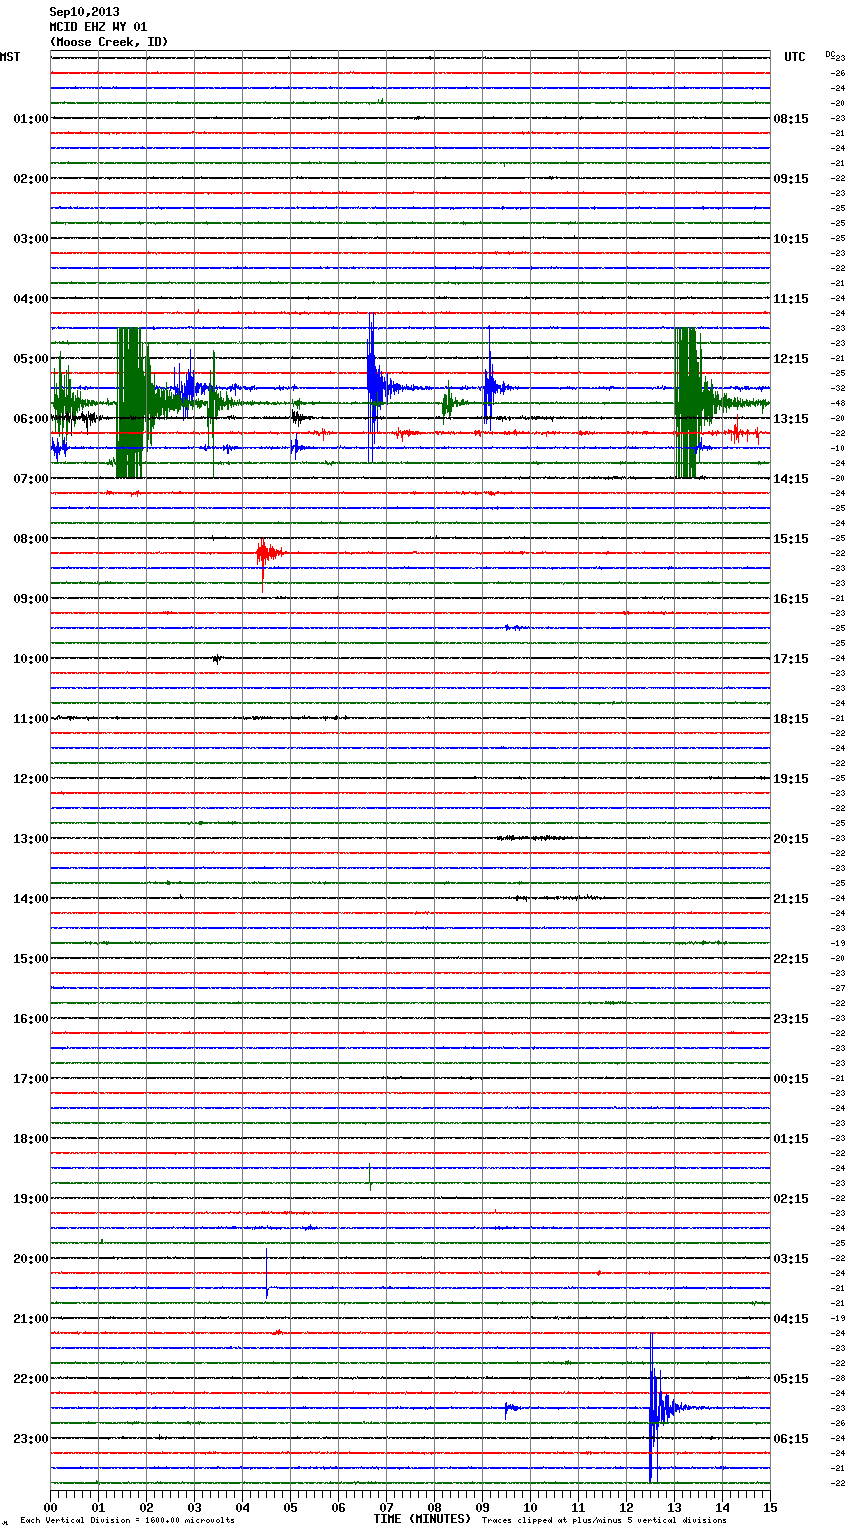The height and width of the screenshot is (1534, 850).
Task: Select the 09:00 MST time label
Action: (x=31, y=598)
